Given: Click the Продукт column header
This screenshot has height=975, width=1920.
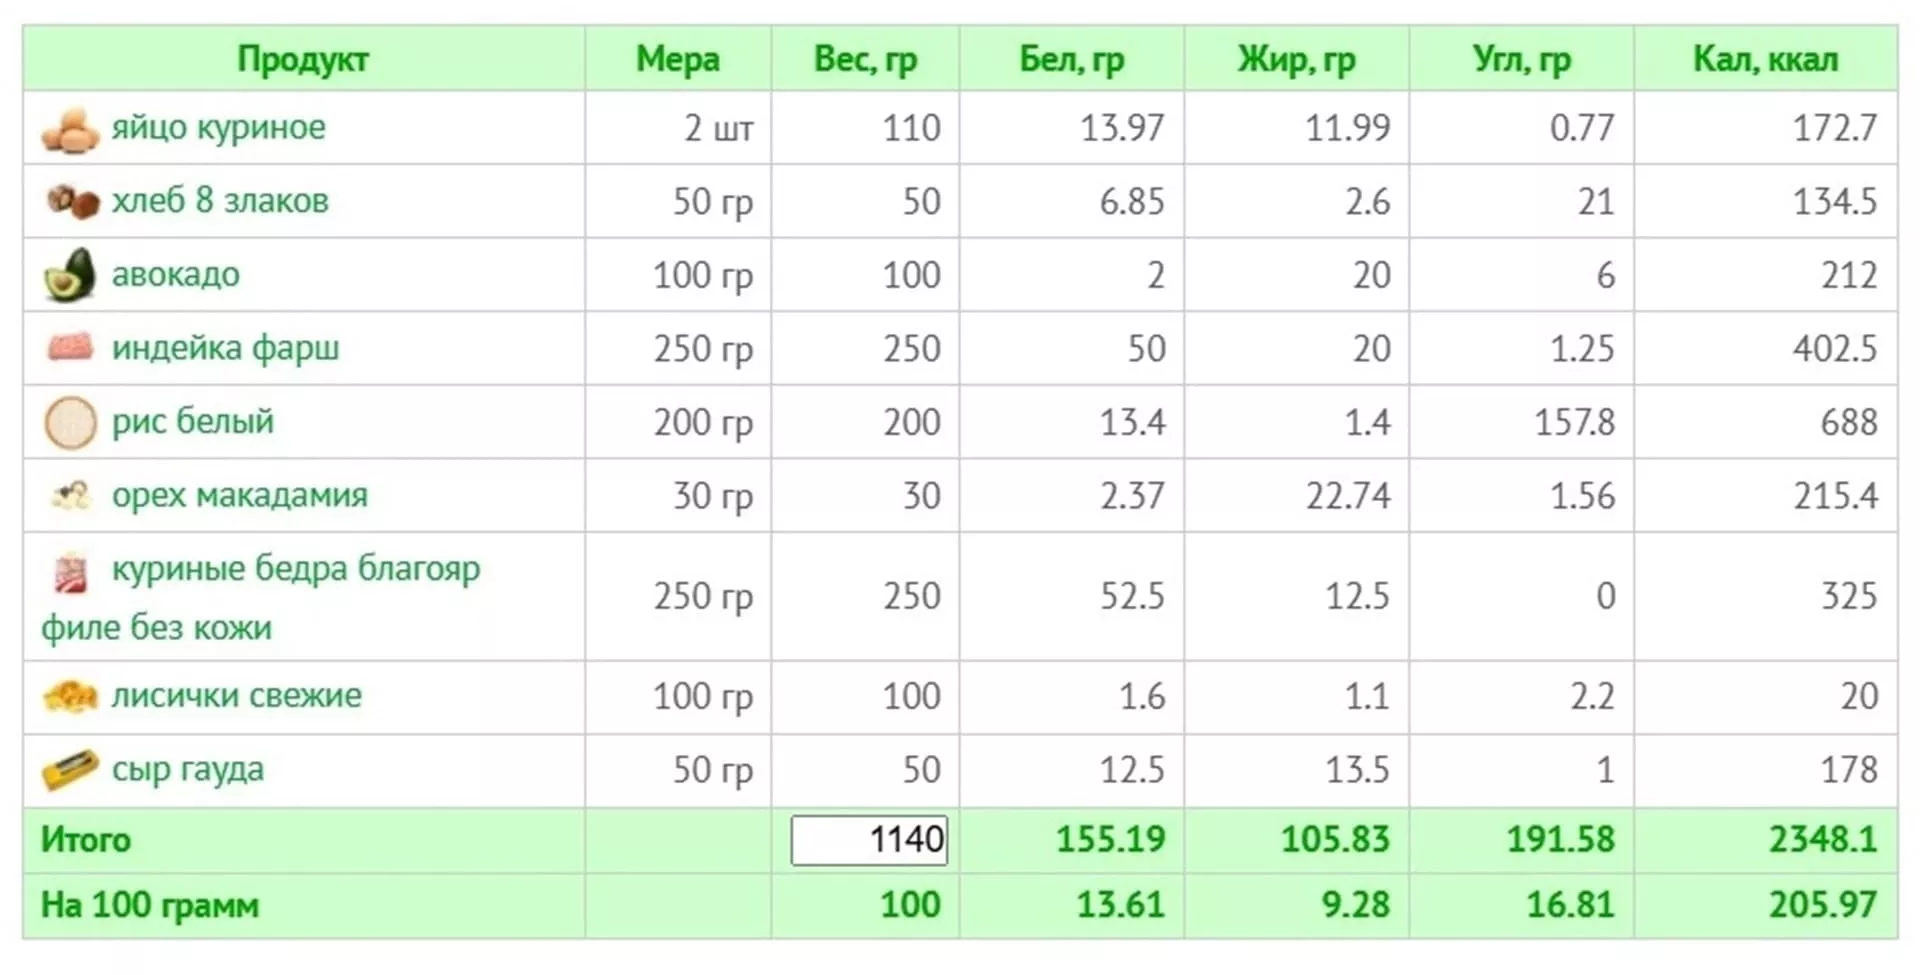Looking at the screenshot, I should pos(304,59).
